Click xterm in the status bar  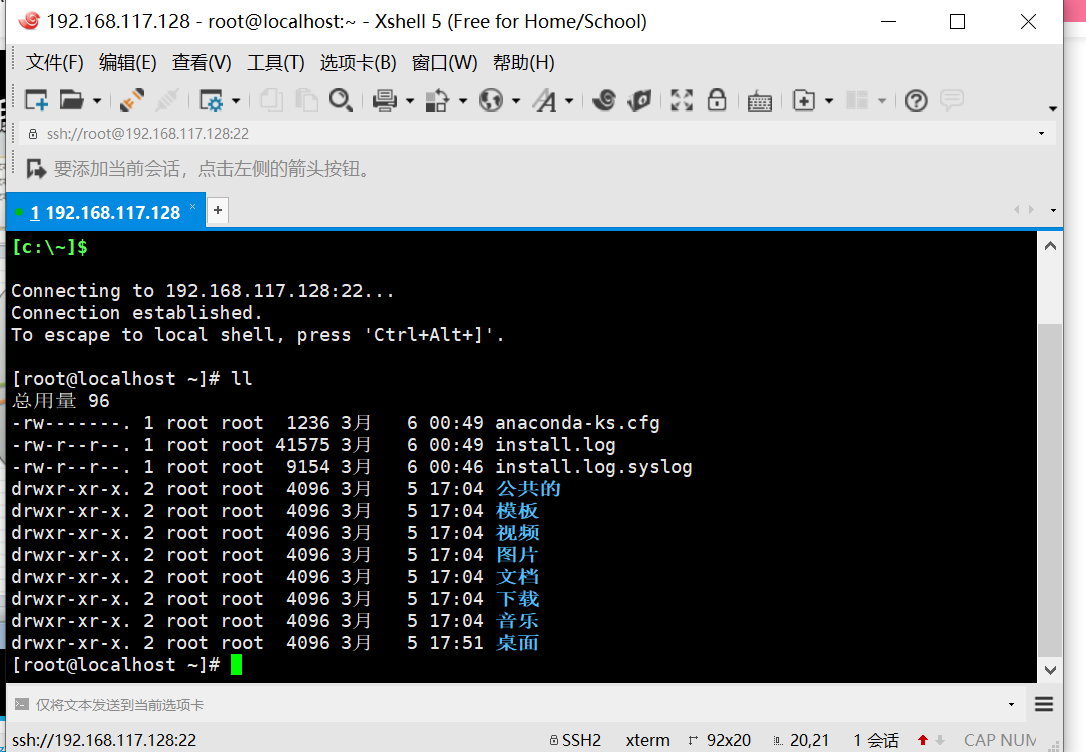(648, 740)
